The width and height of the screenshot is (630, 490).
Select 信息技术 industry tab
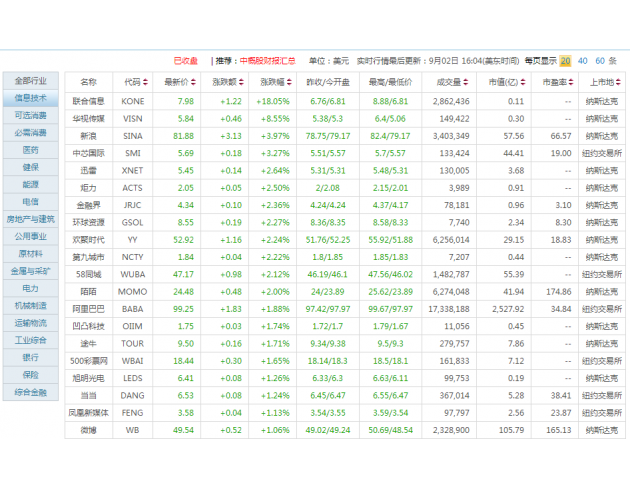pyautogui.click(x=31, y=98)
